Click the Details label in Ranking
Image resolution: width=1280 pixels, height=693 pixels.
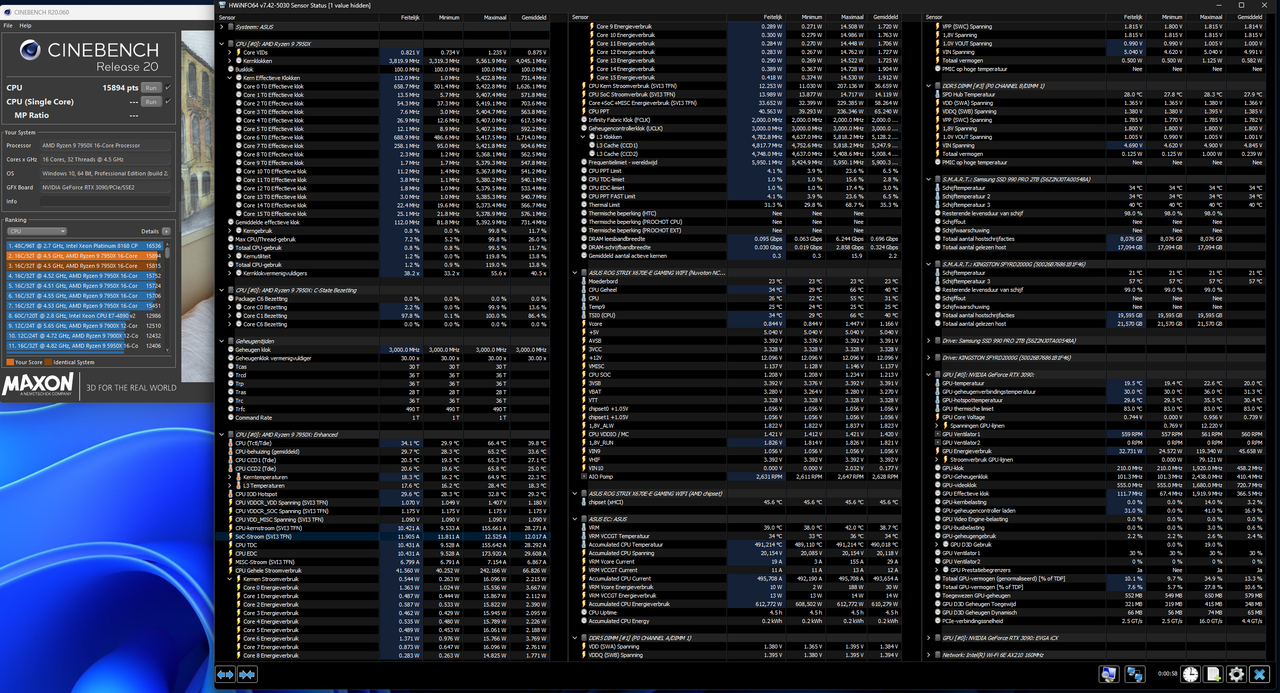(x=150, y=231)
